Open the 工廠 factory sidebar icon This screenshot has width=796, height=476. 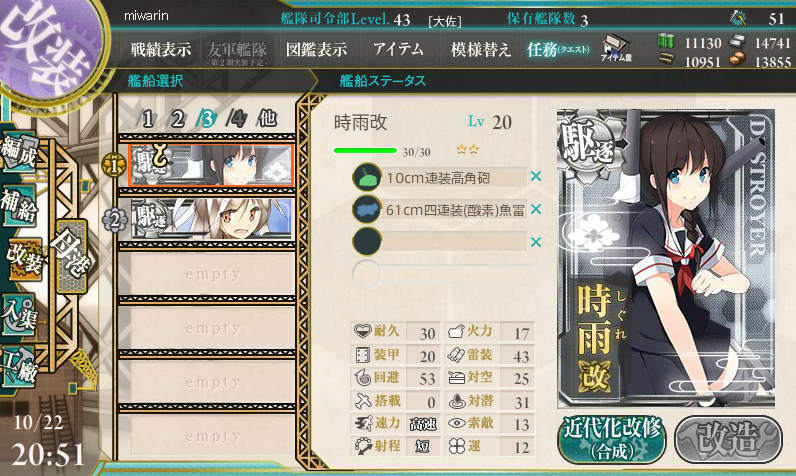click(19, 366)
